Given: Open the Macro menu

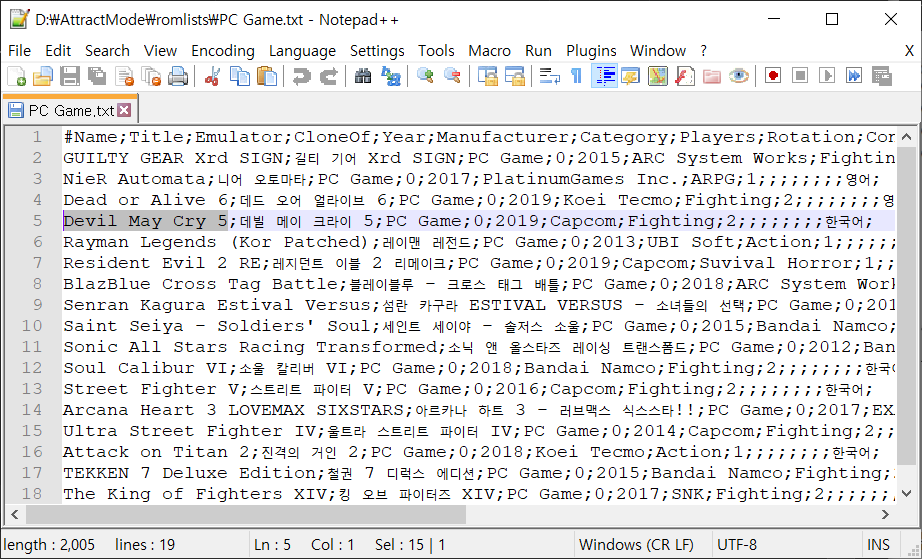Looking at the screenshot, I should (489, 51).
